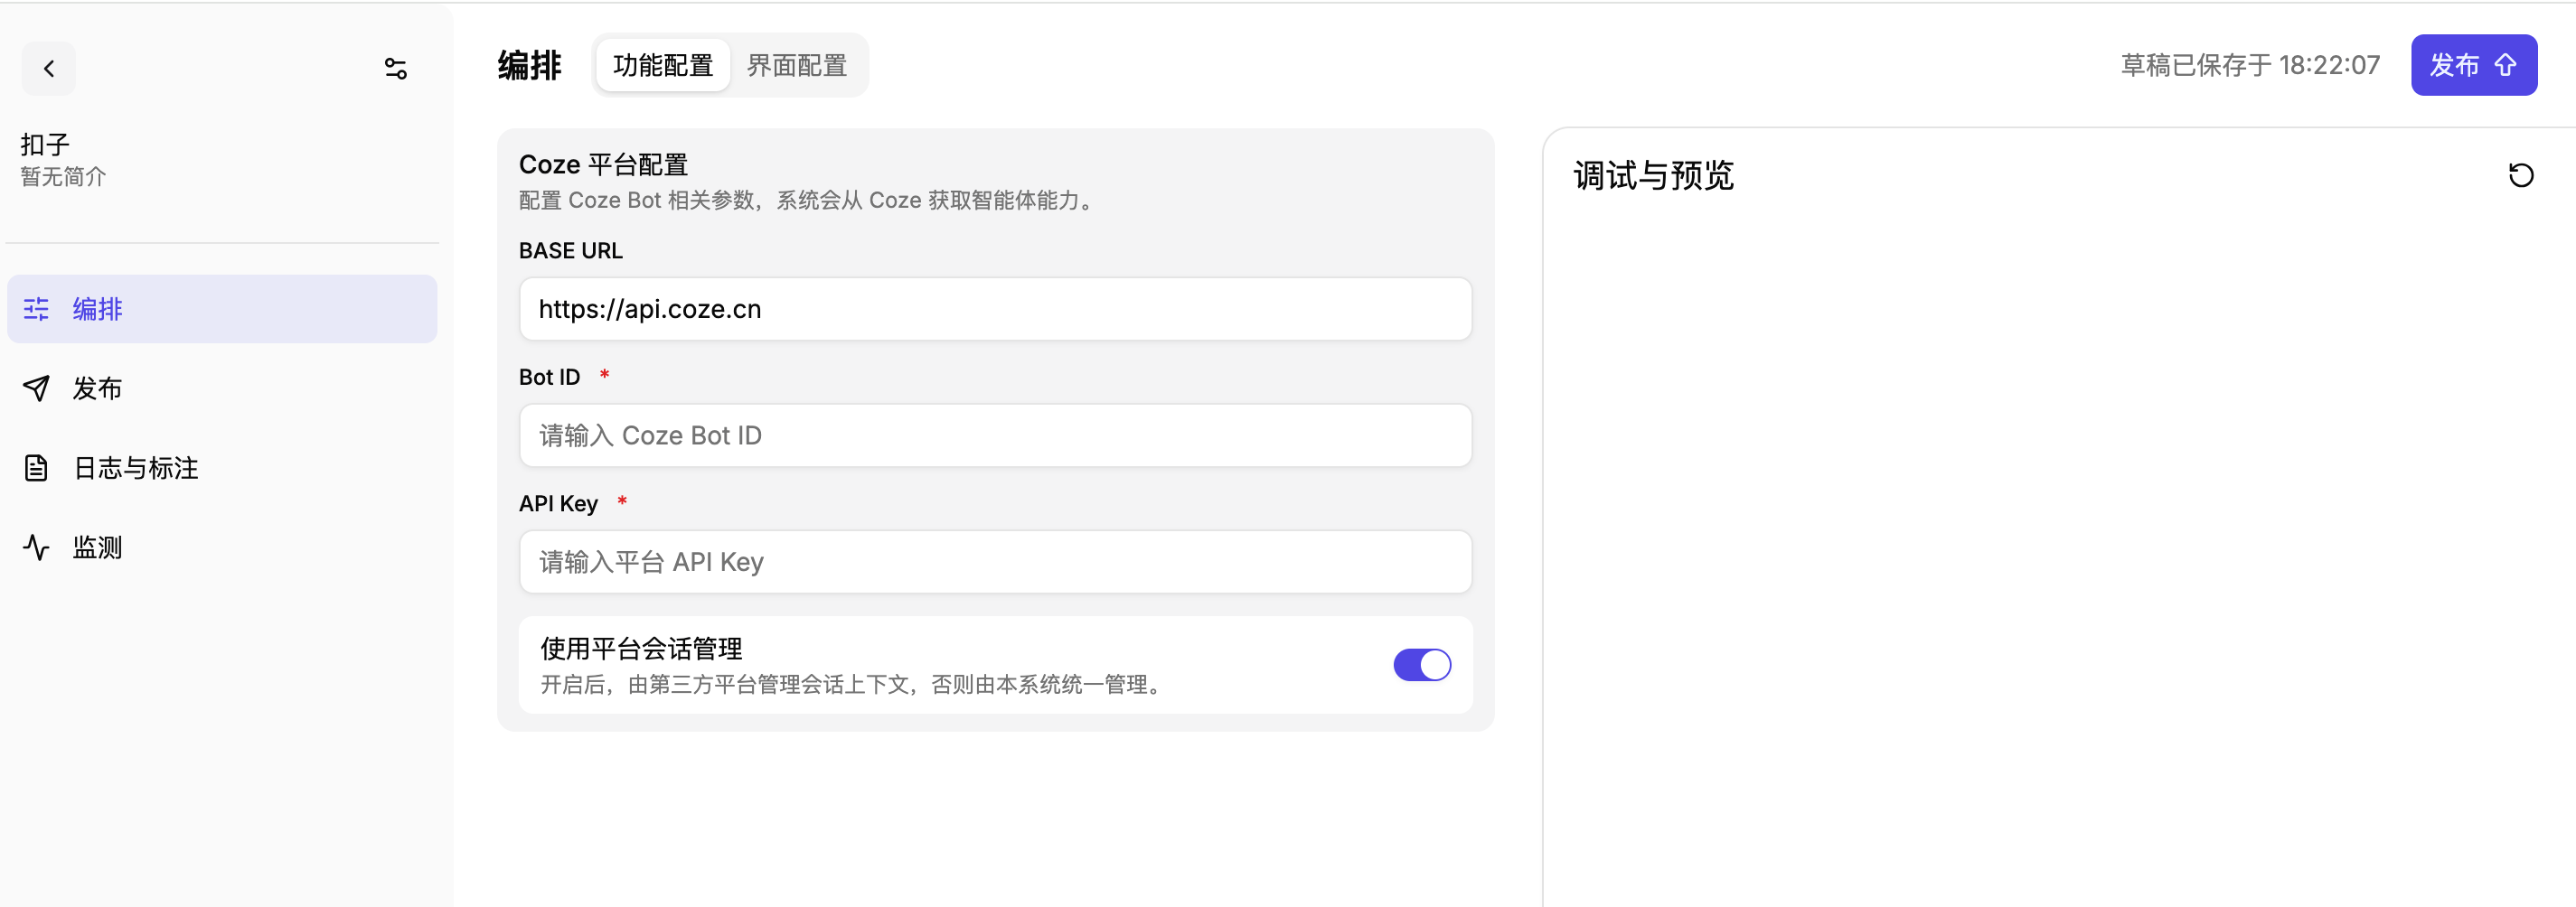Click the BASE URL field label
Viewport: 2576px width, 907px height.
[570, 250]
